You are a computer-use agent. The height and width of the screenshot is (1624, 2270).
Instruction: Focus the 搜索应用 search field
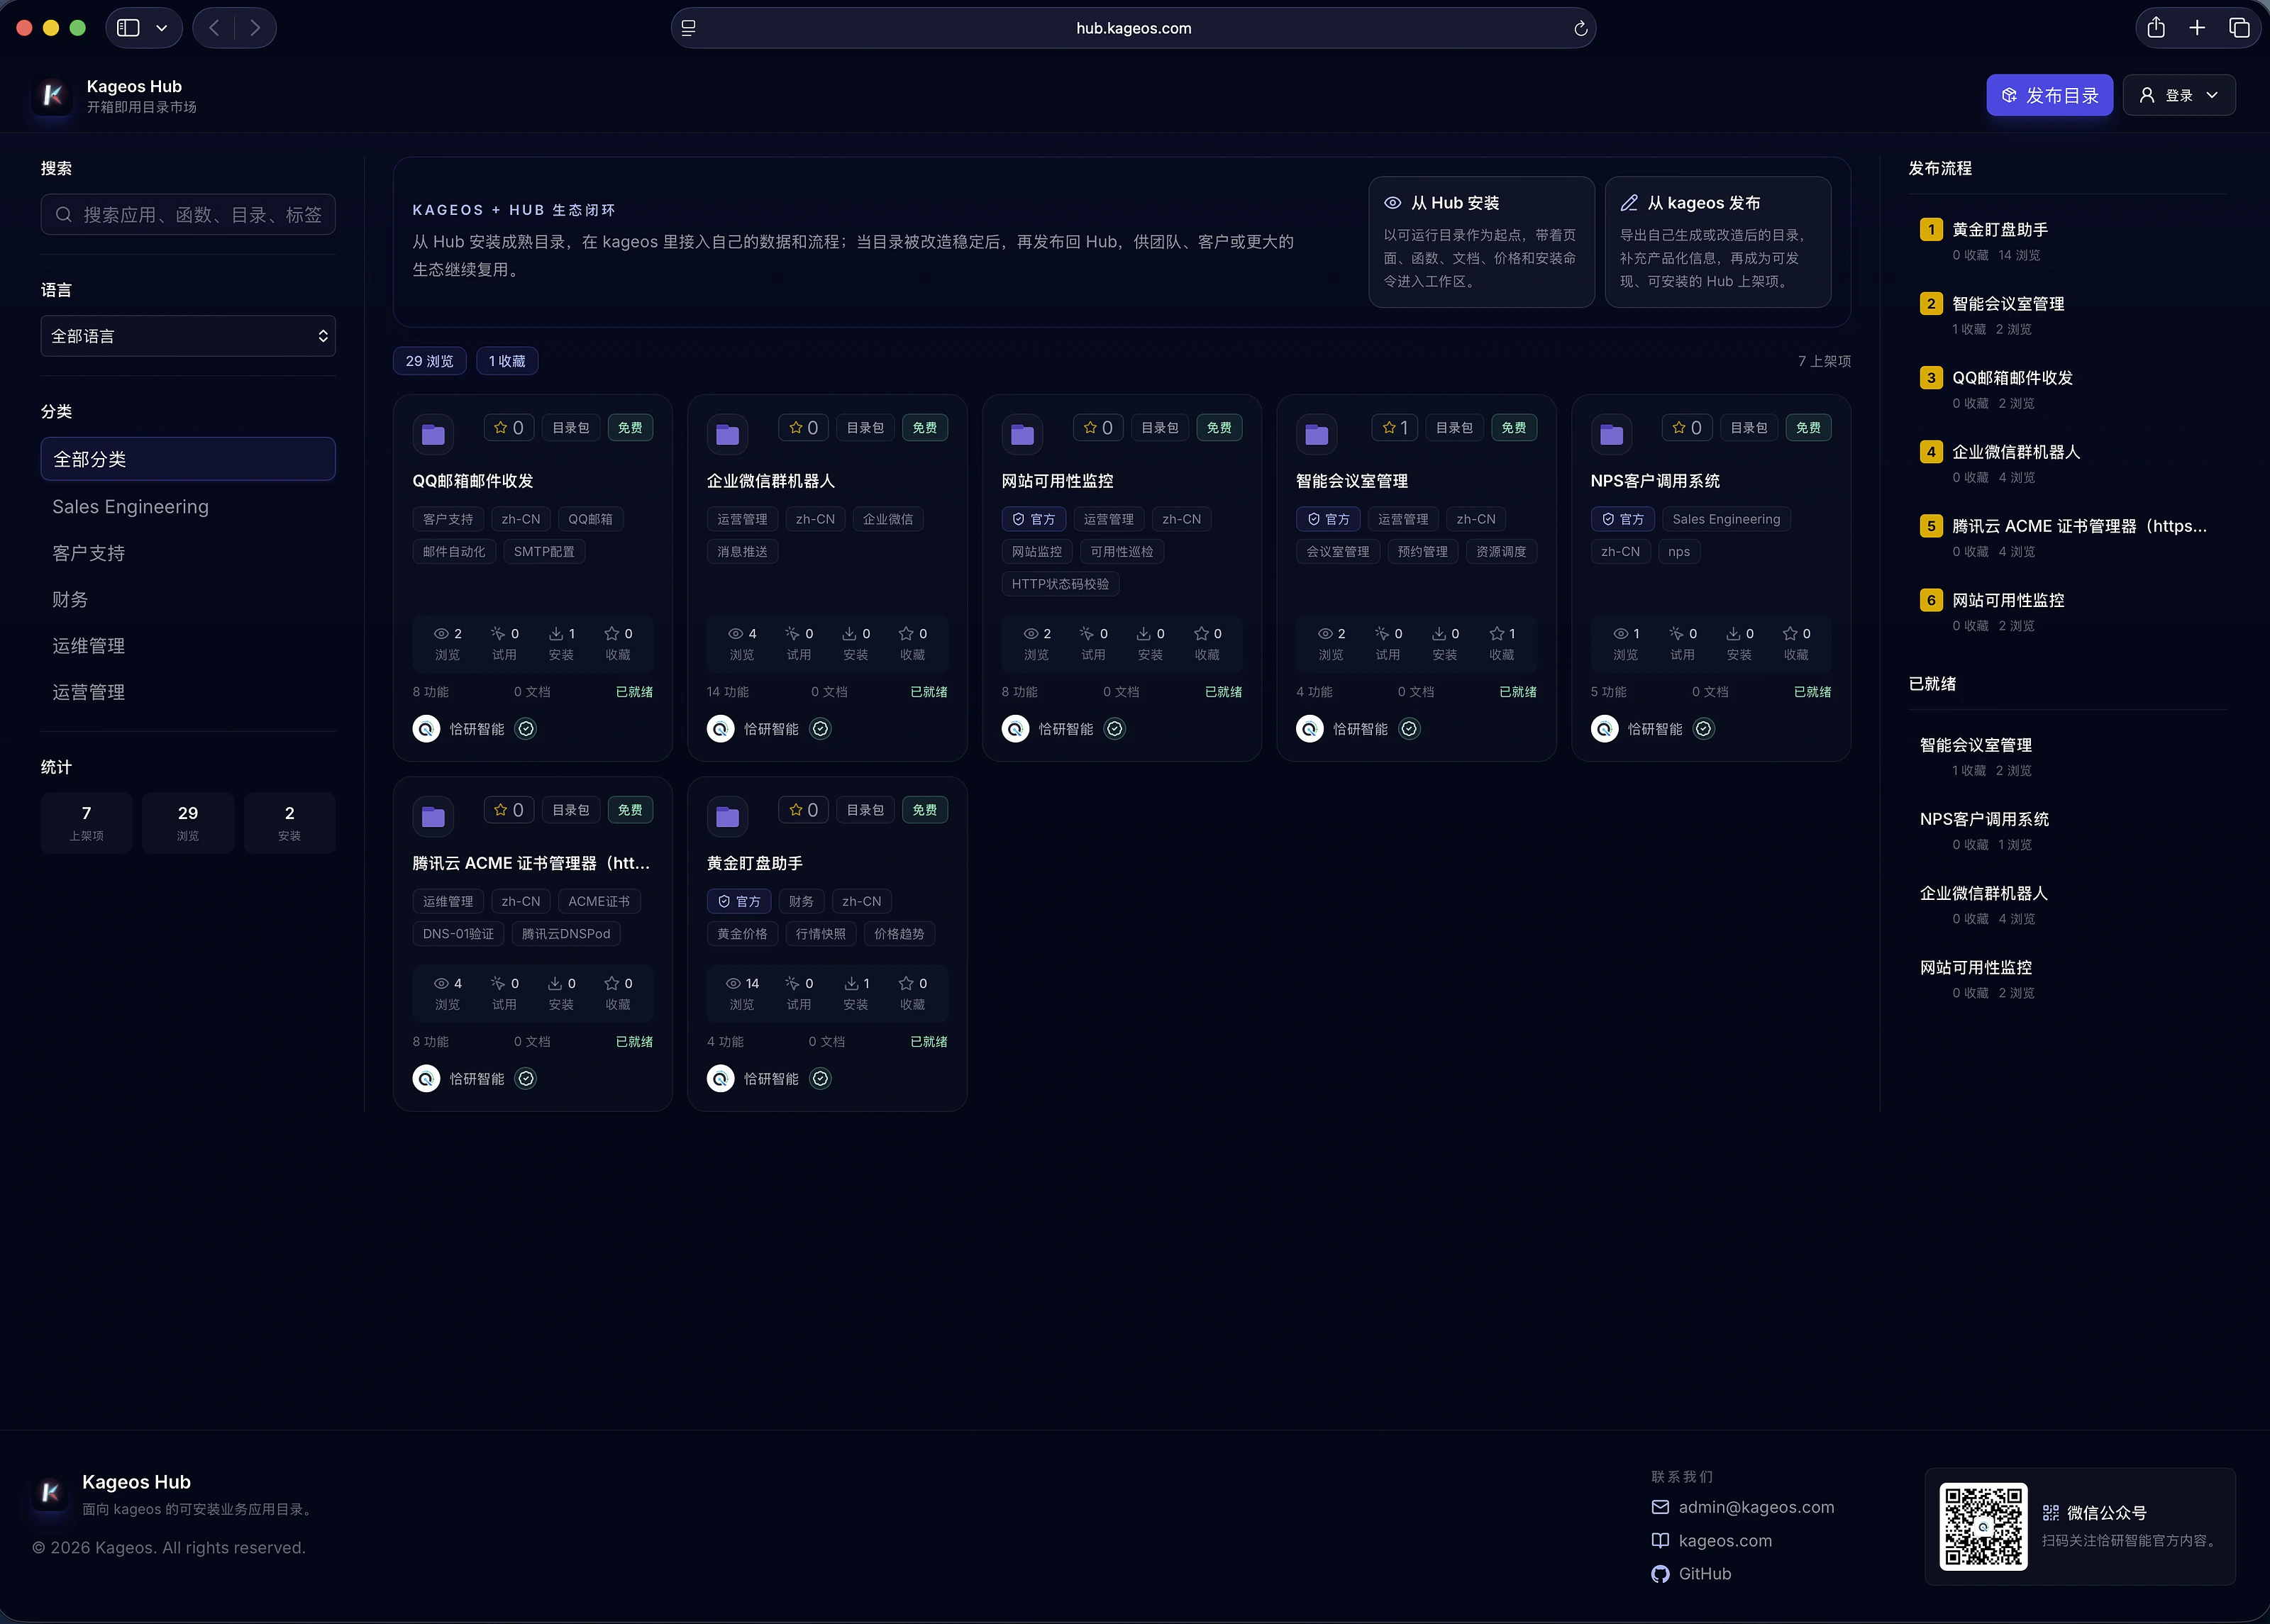(188, 215)
